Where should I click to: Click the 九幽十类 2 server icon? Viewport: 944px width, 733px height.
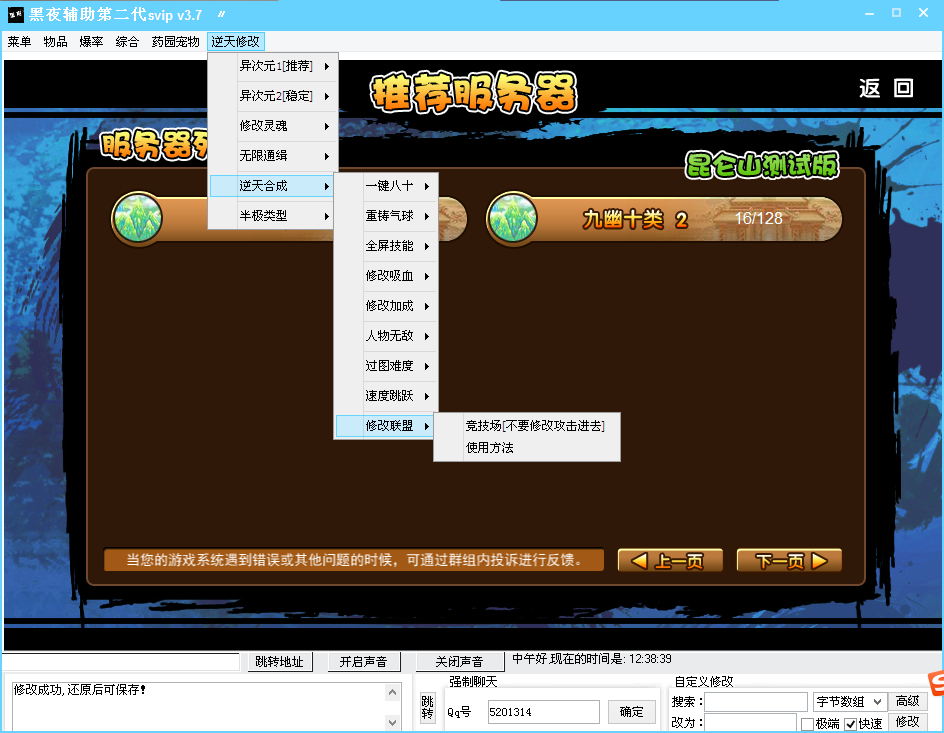pos(512,218)
